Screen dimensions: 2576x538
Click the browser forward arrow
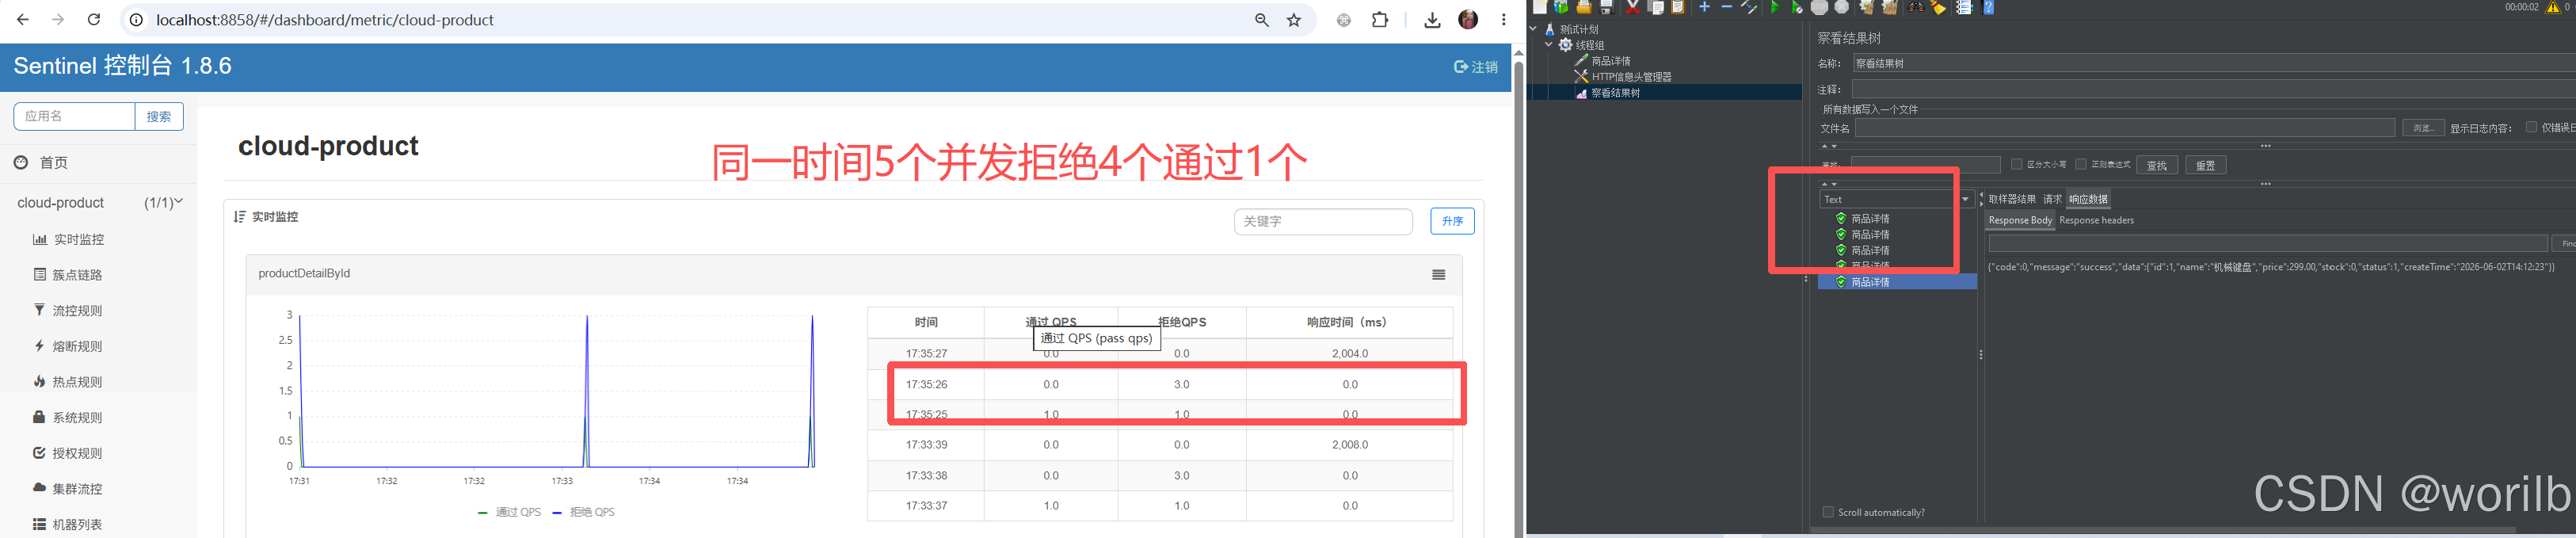pyautogui.click(x=58, y=20)
